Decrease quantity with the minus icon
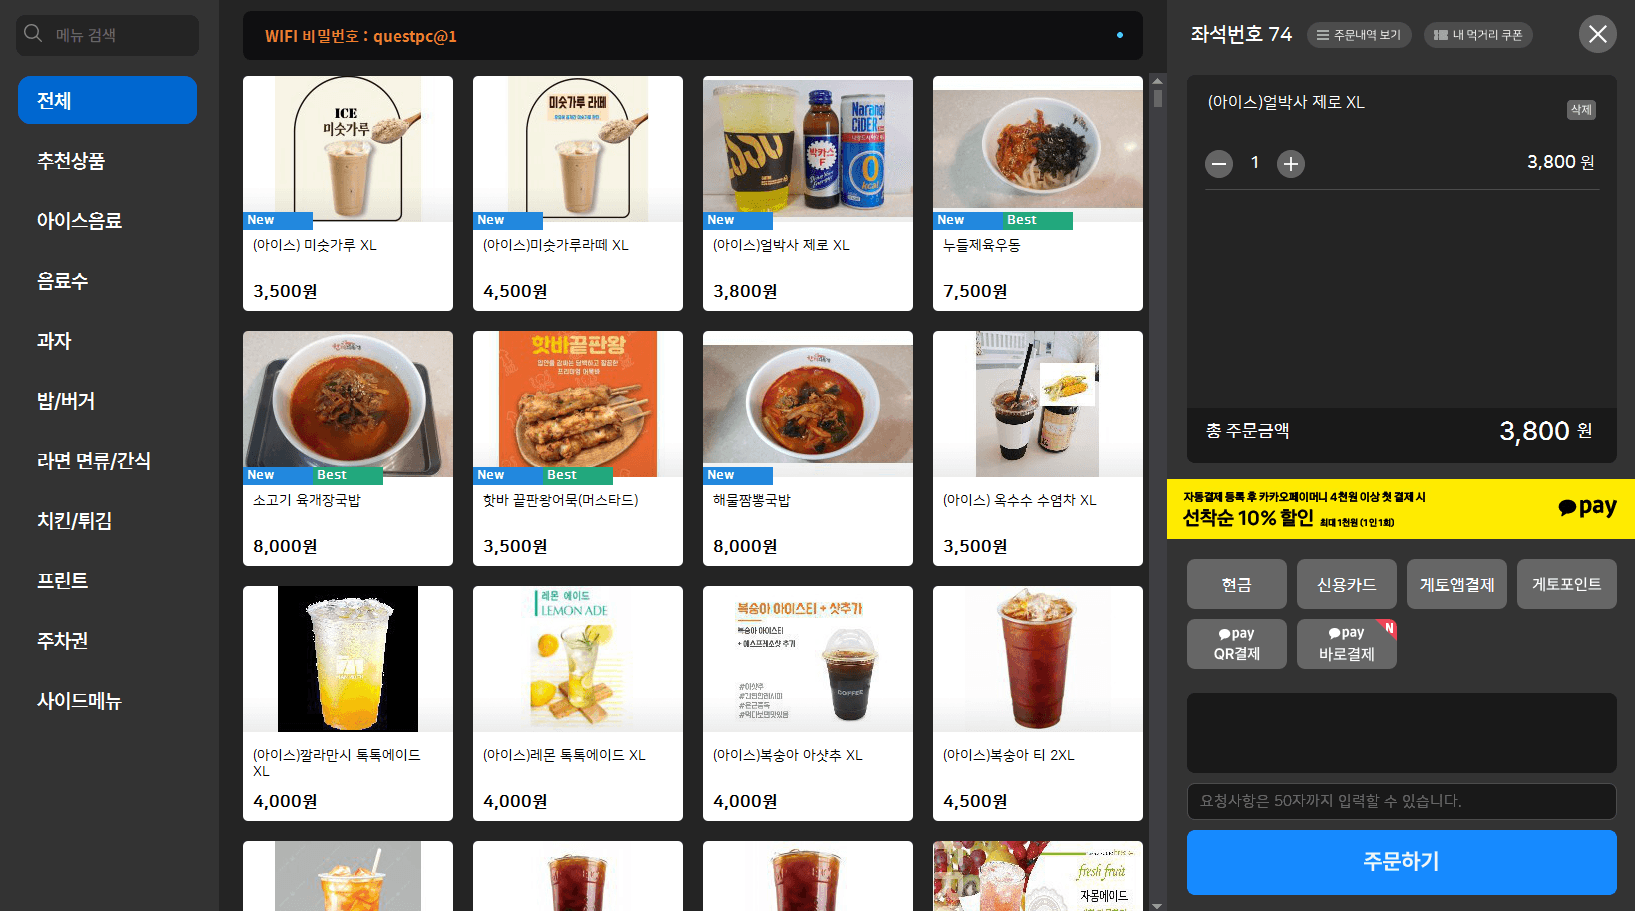The width and height of the screenshot is (1635, 911). point(1219,164)
